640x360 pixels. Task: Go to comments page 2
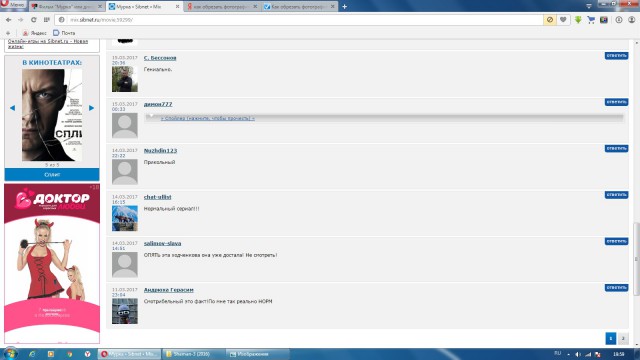click(x=623, y=338)
